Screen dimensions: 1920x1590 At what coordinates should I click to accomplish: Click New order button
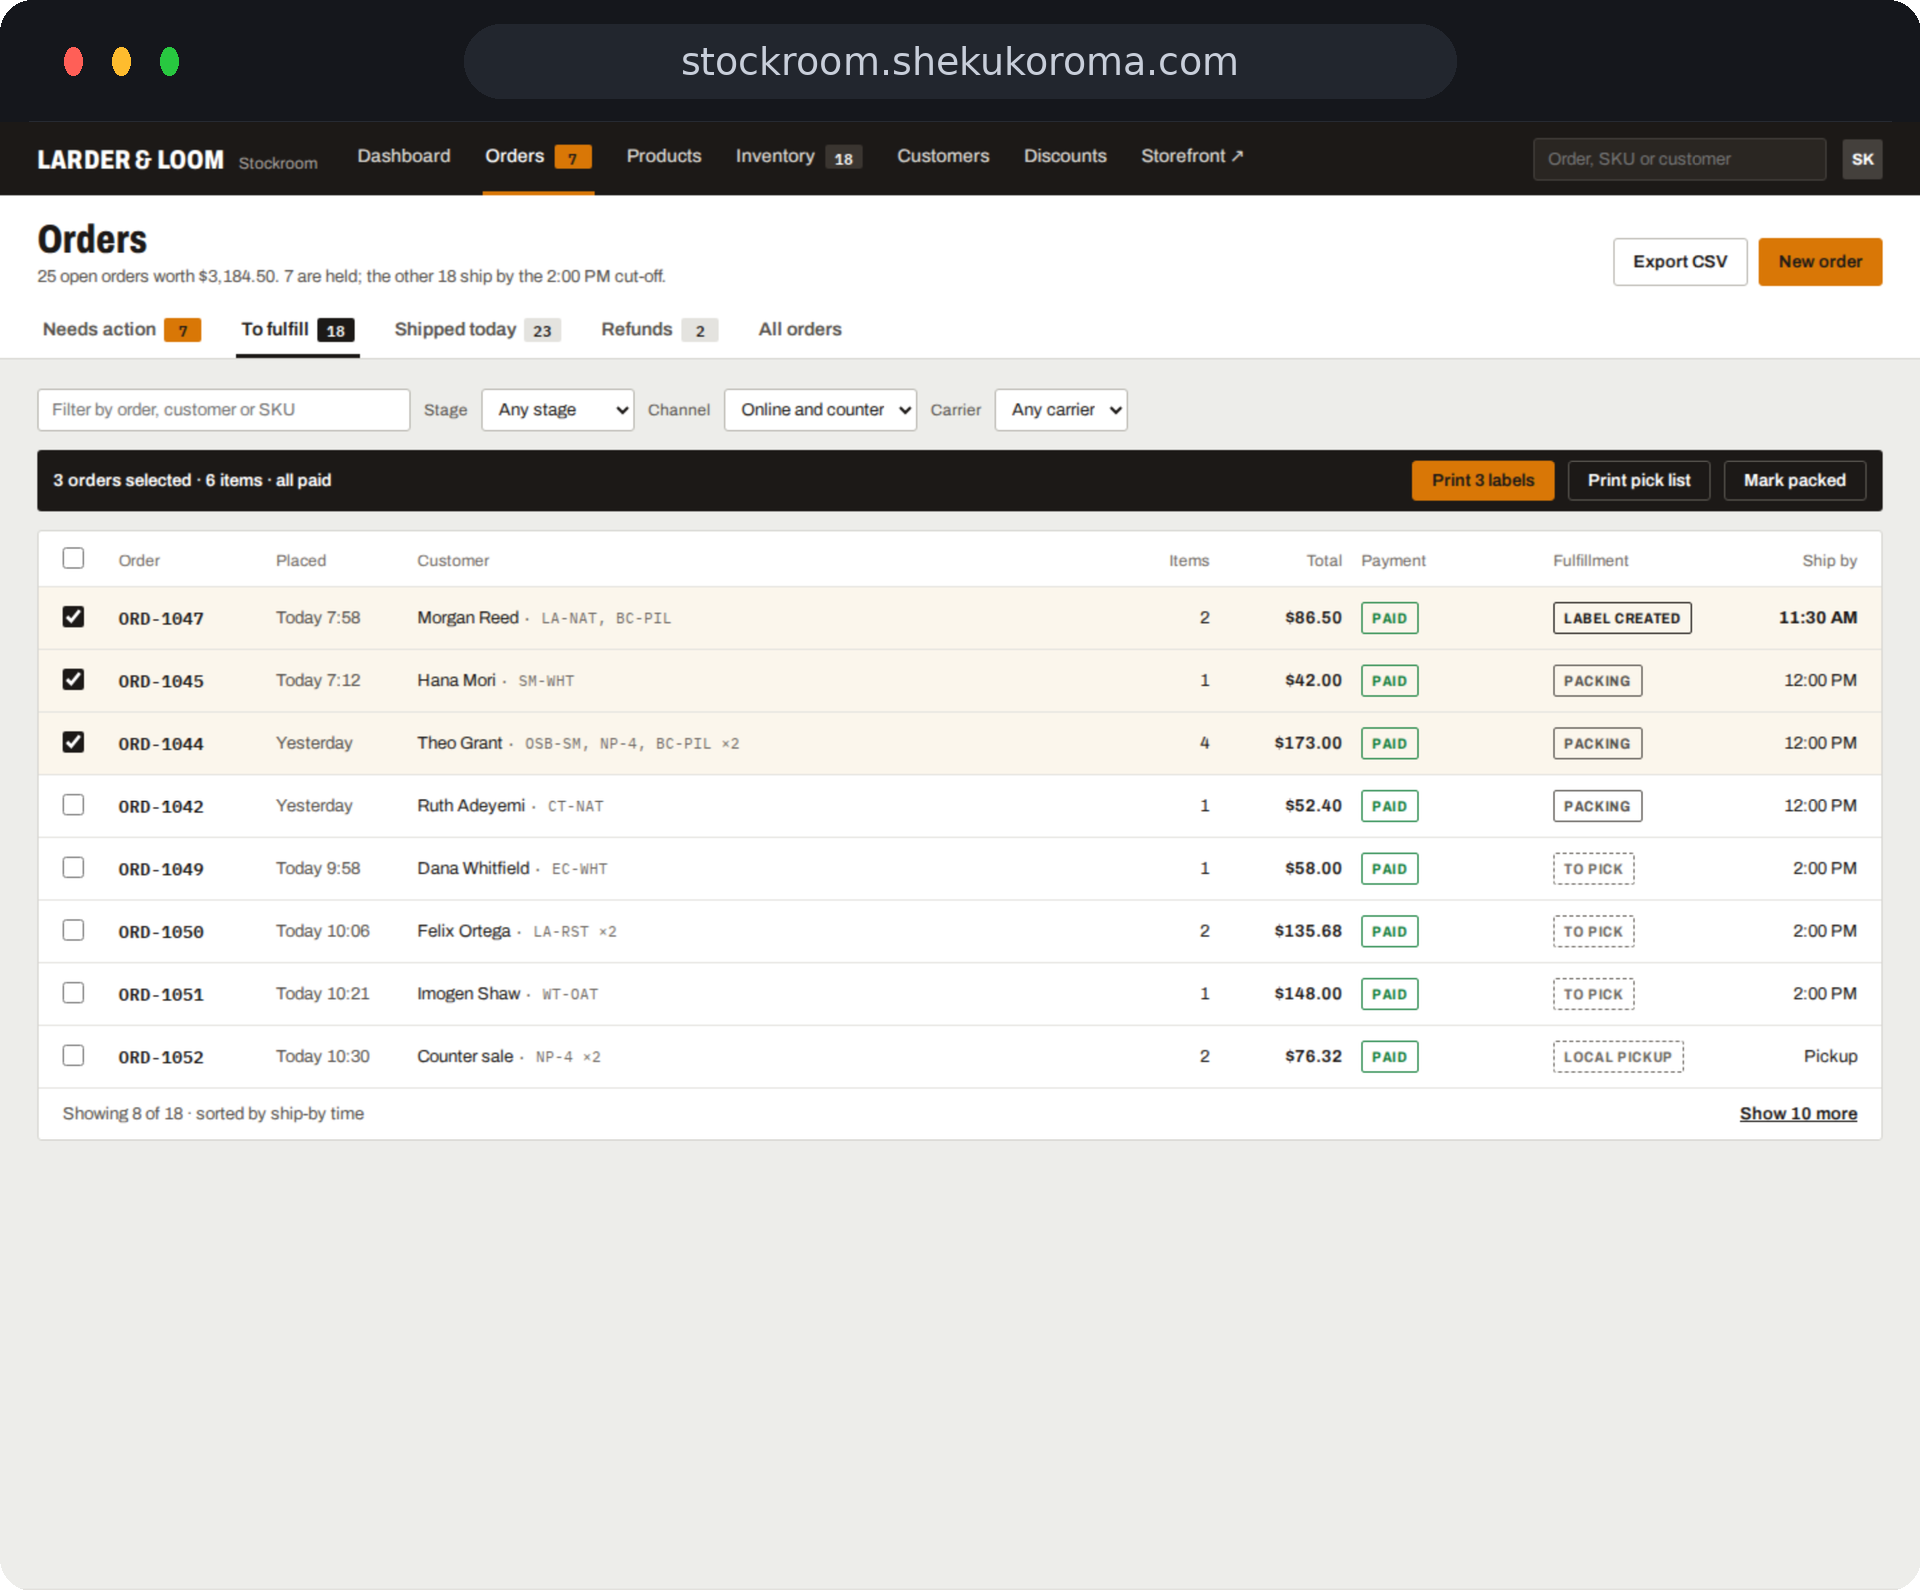tap(1820, 262)
